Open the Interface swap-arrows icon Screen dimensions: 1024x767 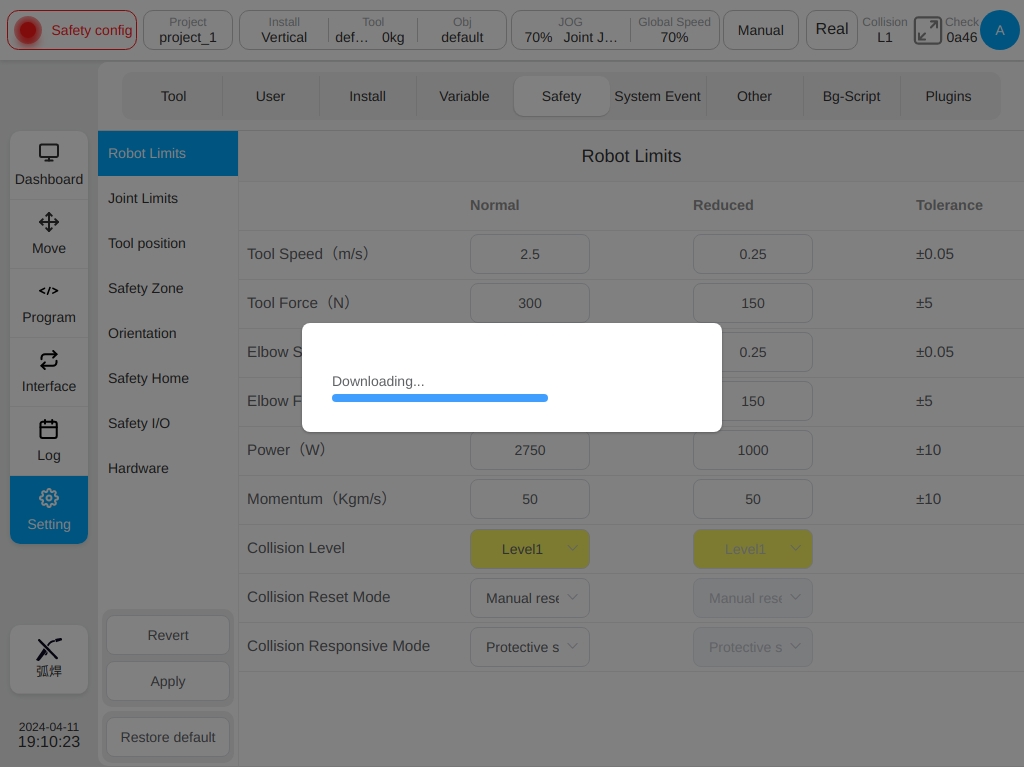(x=48, y=360)
